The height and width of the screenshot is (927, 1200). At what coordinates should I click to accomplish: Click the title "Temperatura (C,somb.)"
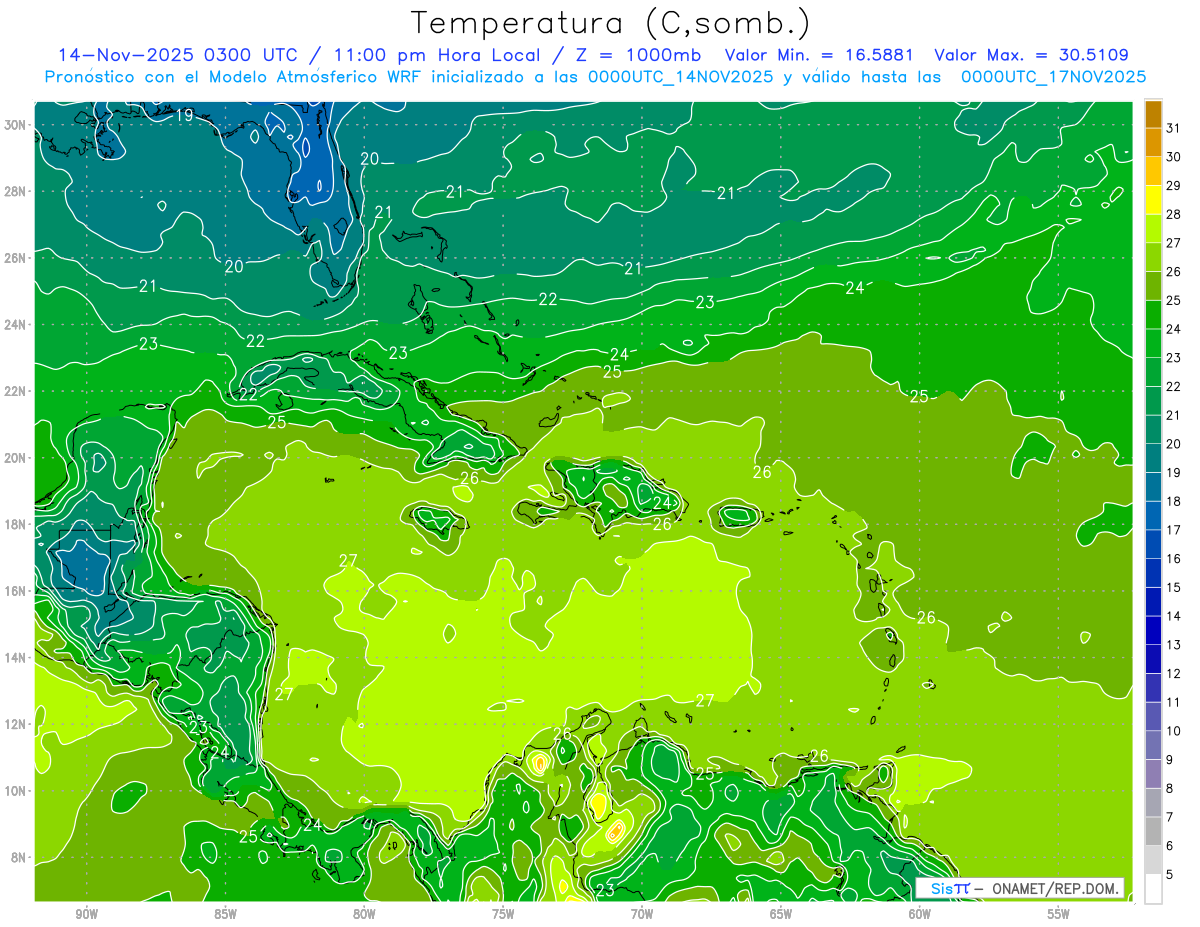[x=610, y=23]
